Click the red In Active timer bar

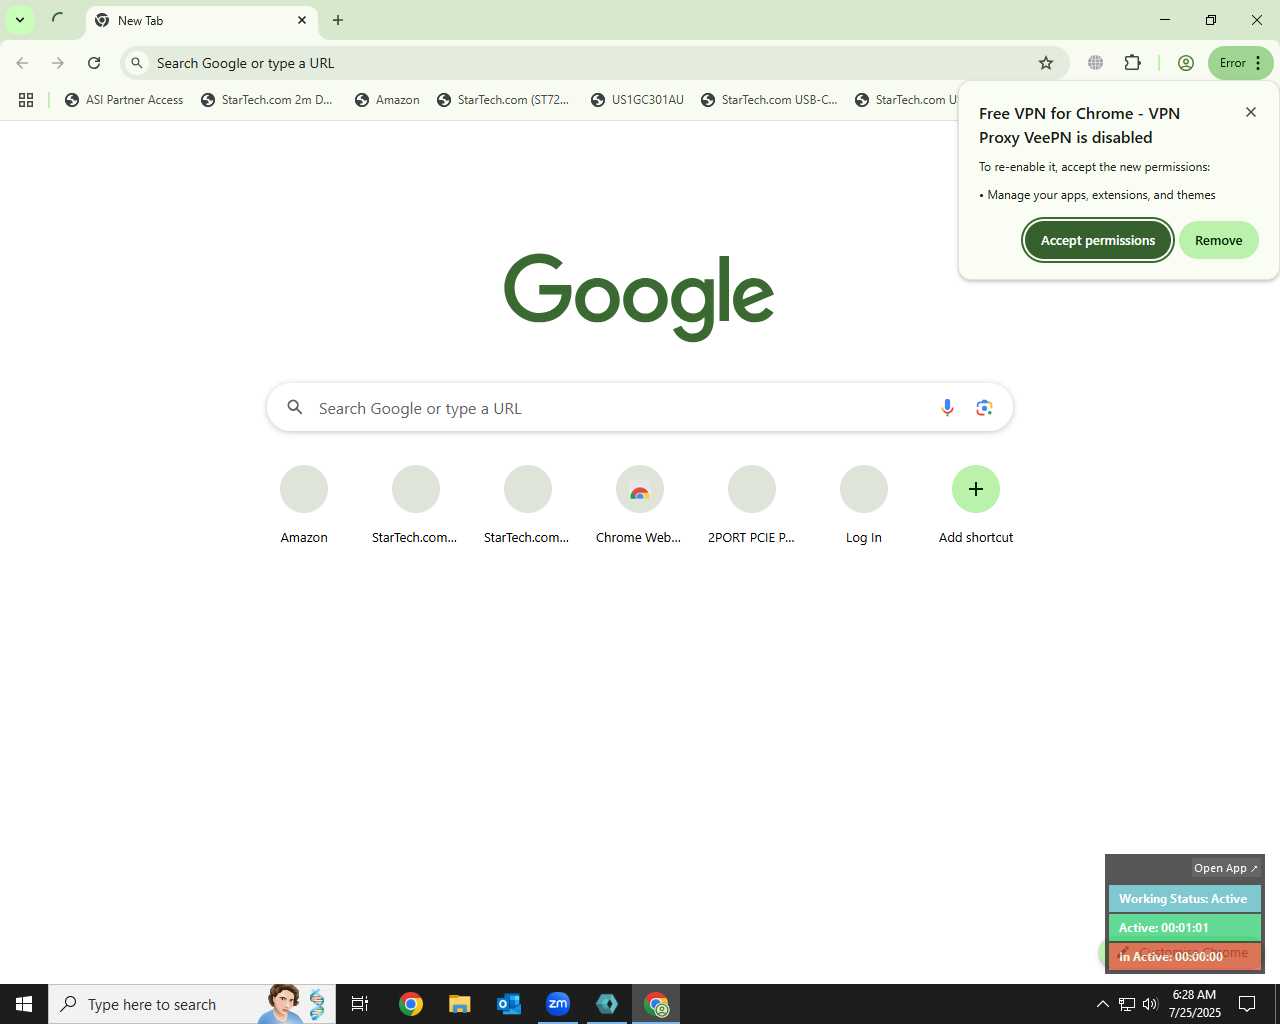[x=1185, y=957]
